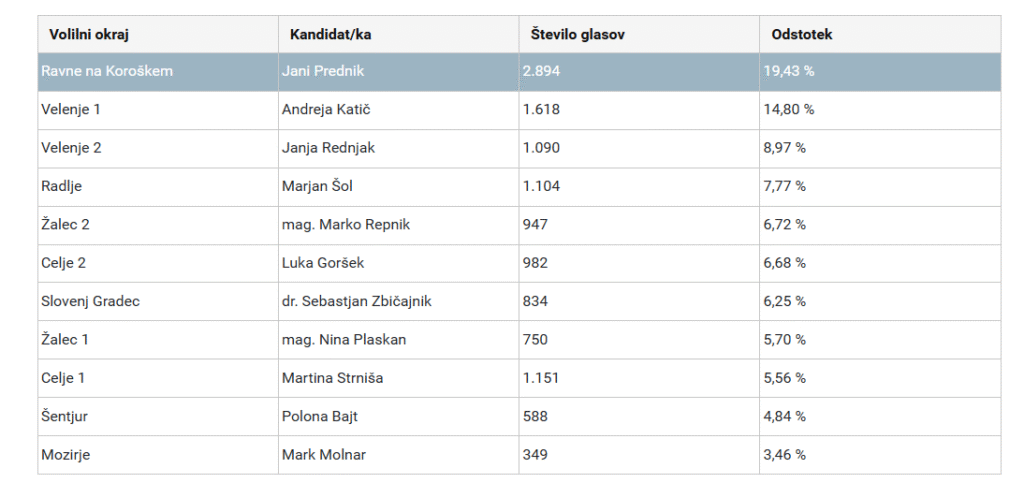Viewport: 1024px width, 483px height.
Task: Click candidate mag. Marko Repnik
Action: (346, 224)
